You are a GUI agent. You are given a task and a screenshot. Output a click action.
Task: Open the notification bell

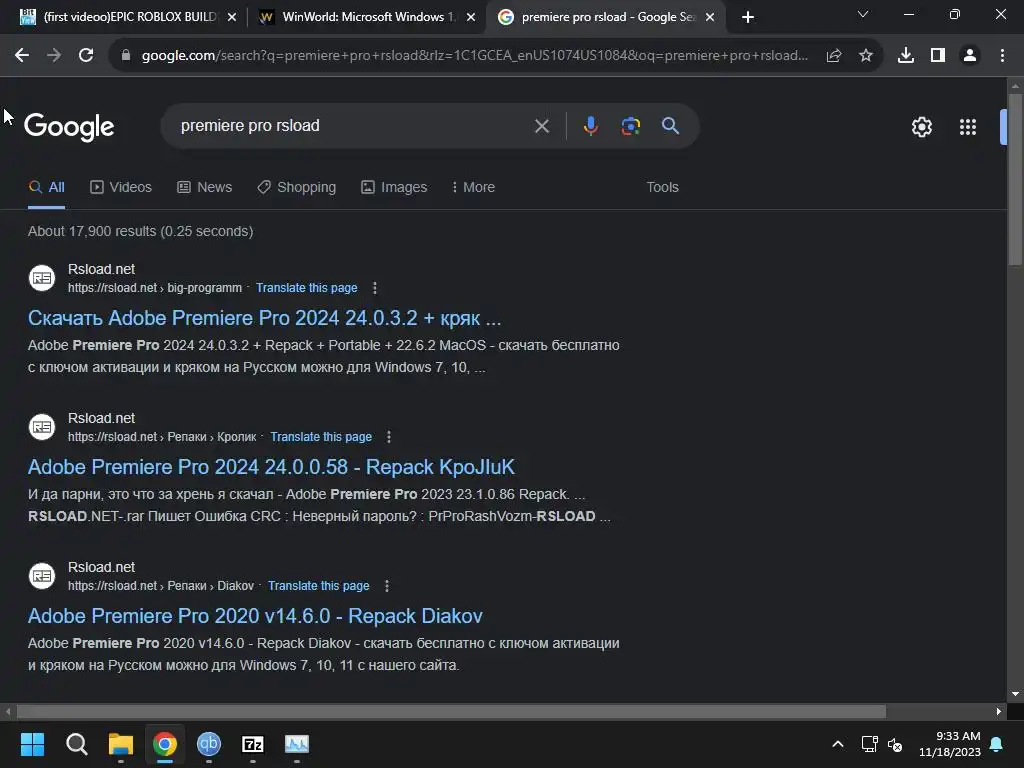pyautogui.click(x=997, y=744)
